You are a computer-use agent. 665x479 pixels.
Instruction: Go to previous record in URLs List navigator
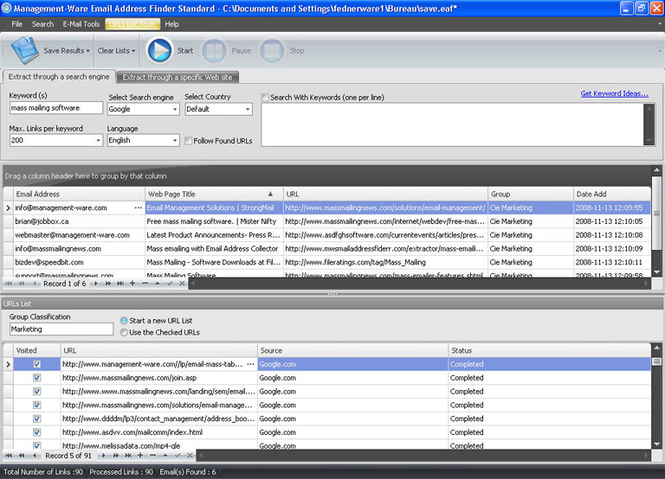coord(35,456)
